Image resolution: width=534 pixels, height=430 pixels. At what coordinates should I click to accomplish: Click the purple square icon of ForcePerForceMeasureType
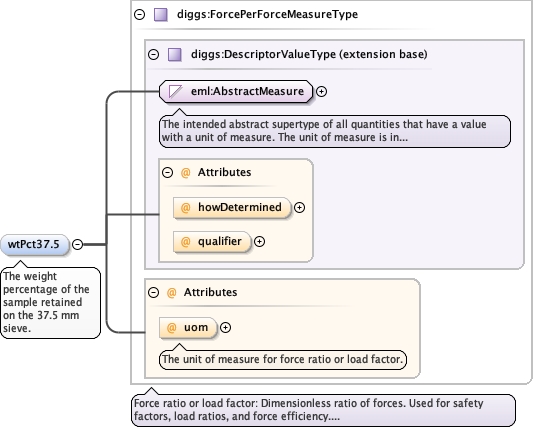[161, 15]
